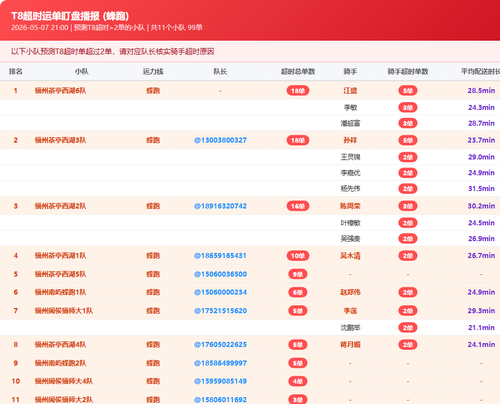Image resolution: width=500 pixels, height=404 pixels.
Task: Open team leader link @13003800327
Action: click(x=220, y=140)
